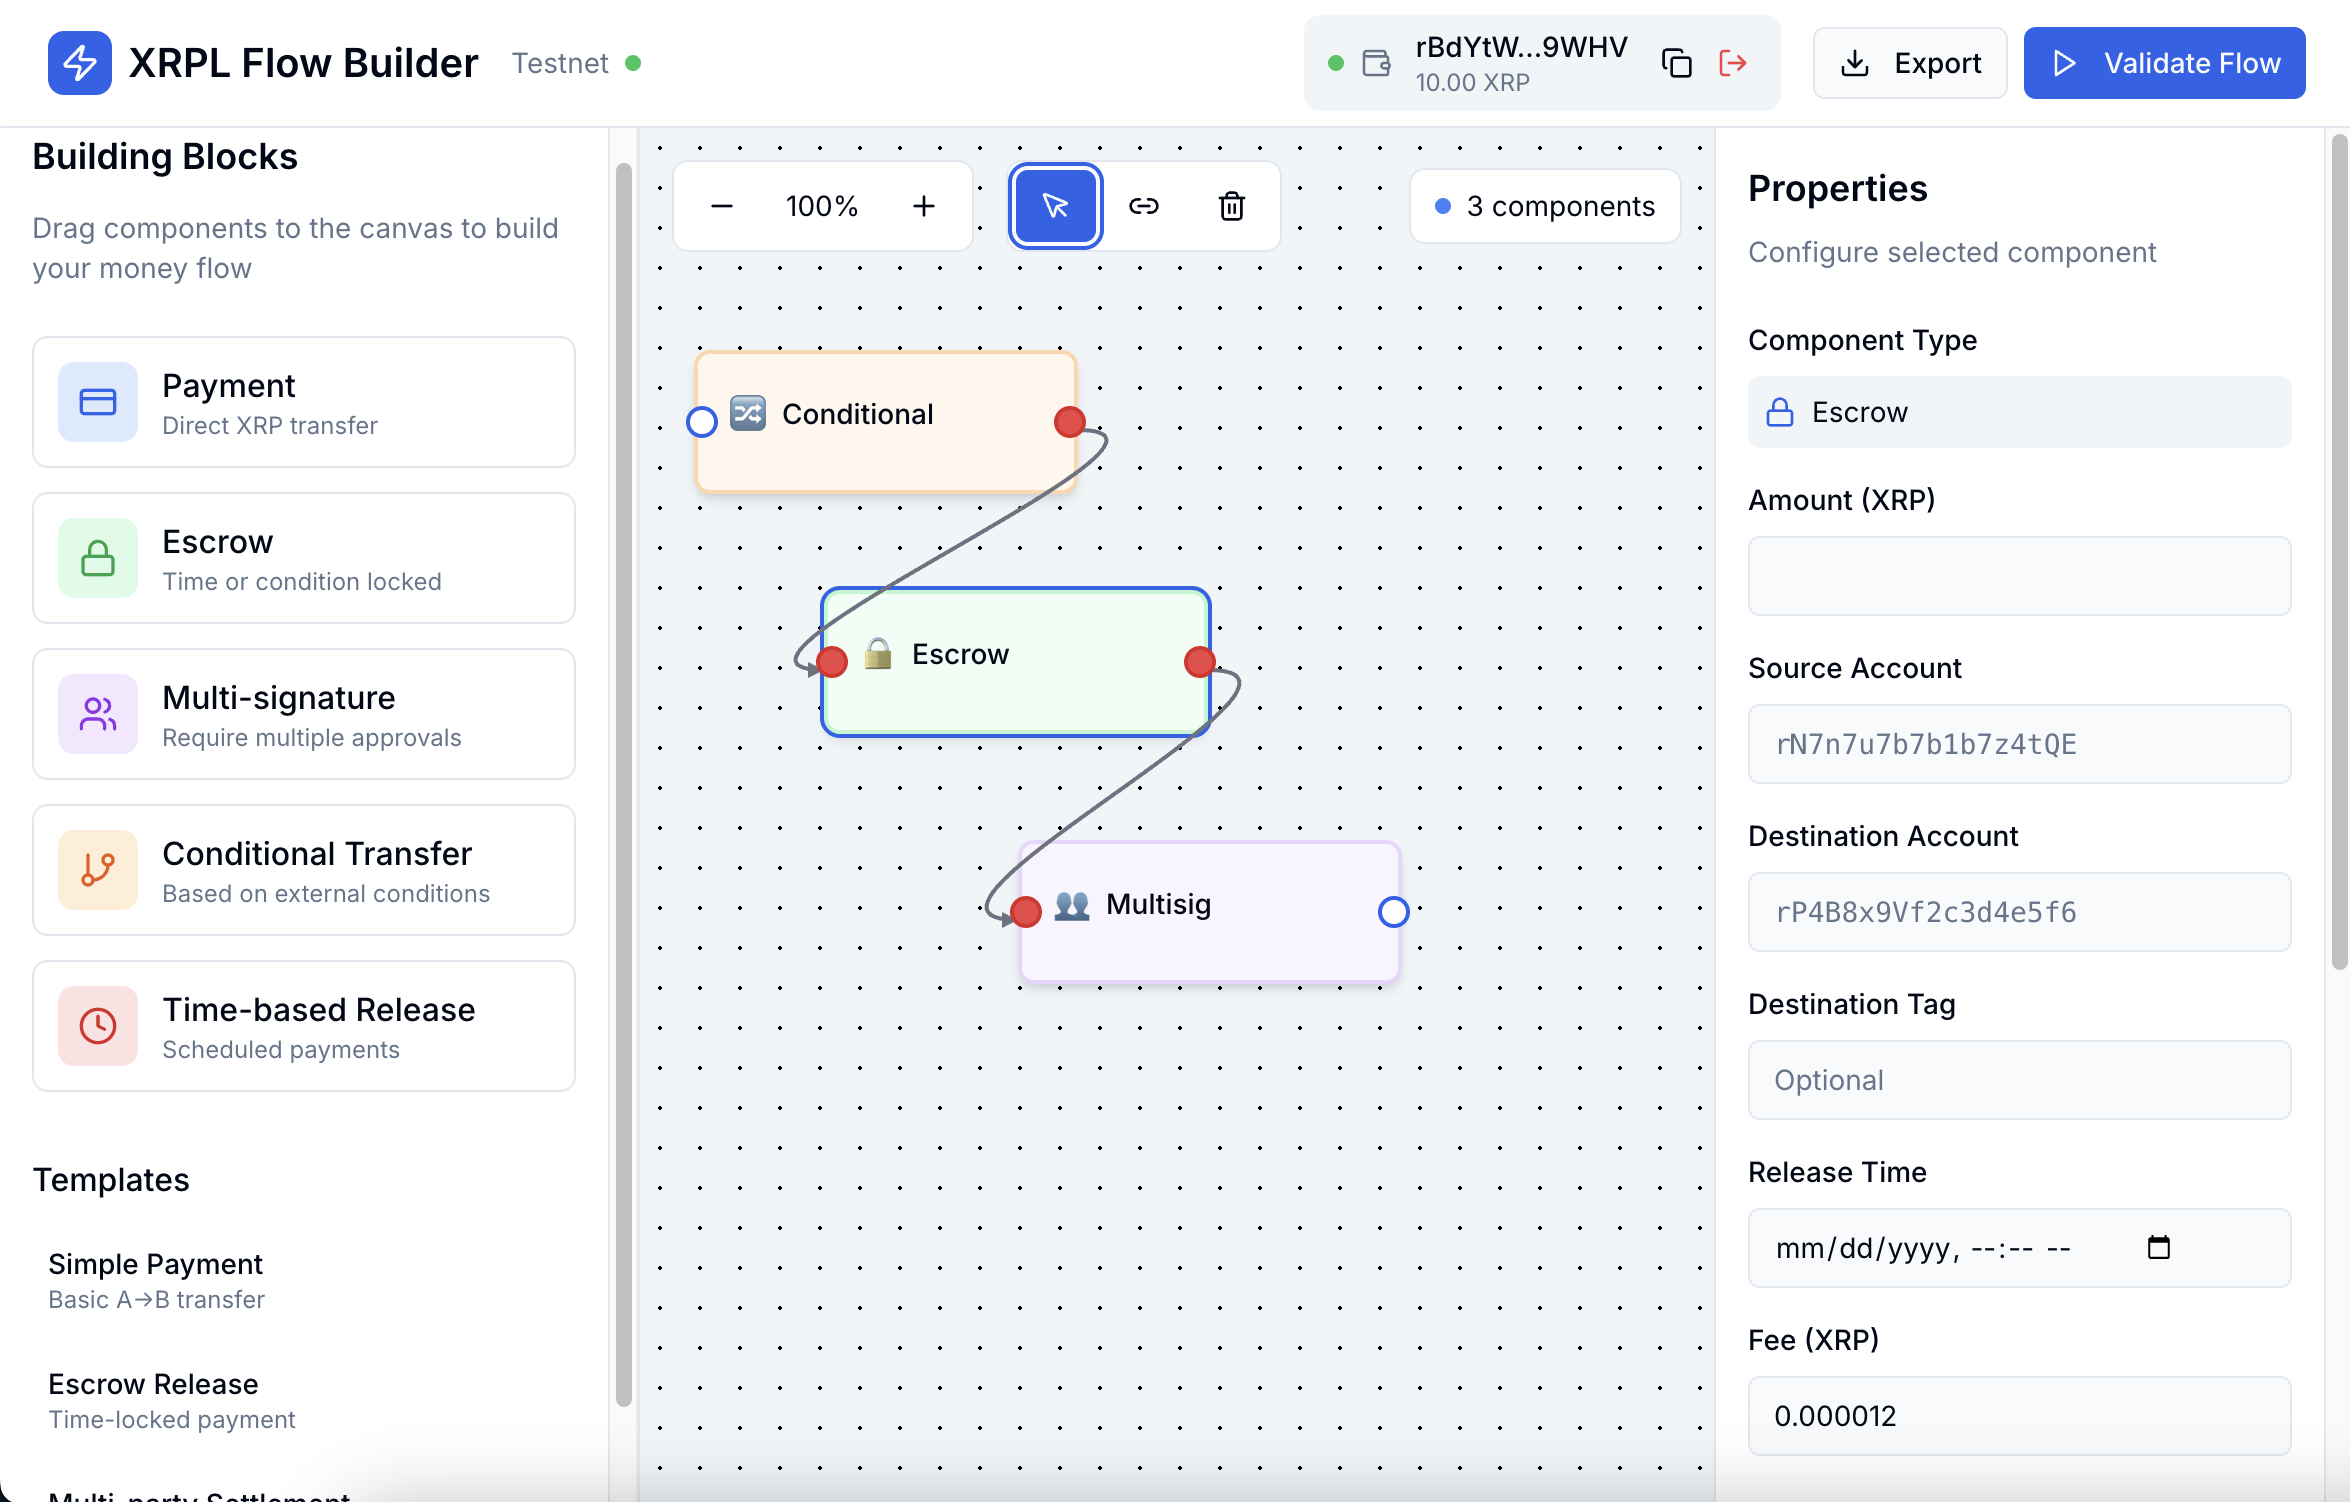Click Escrow node's red output port
Viewport: 2350px width, 1502px height.
click(1199, 661)
